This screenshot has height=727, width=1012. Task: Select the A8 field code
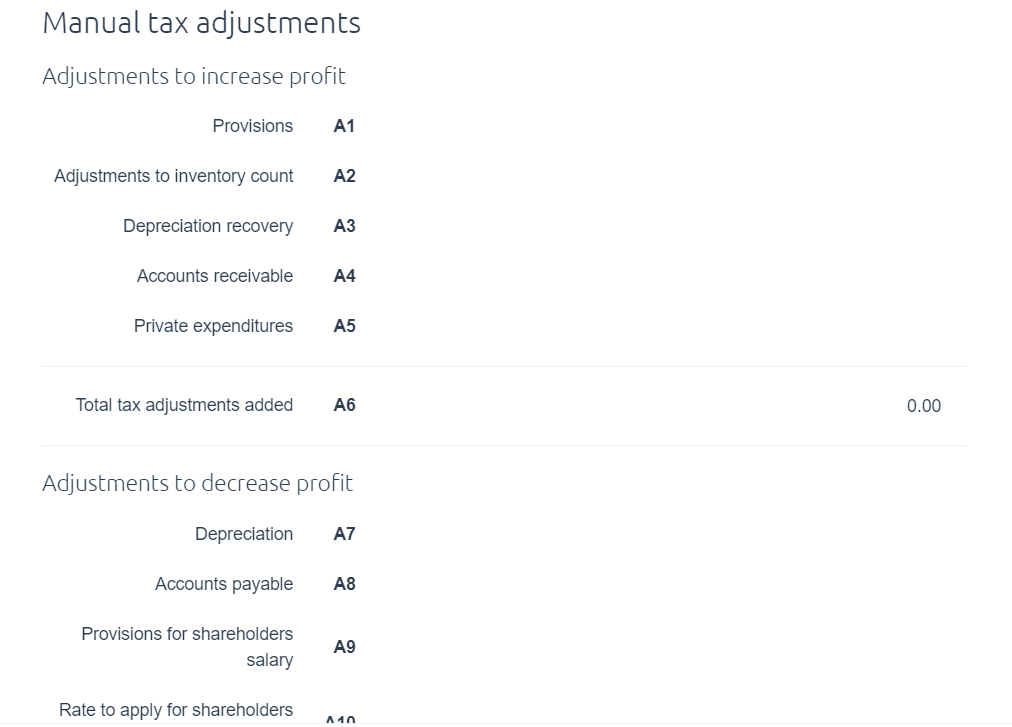[344, 584]
